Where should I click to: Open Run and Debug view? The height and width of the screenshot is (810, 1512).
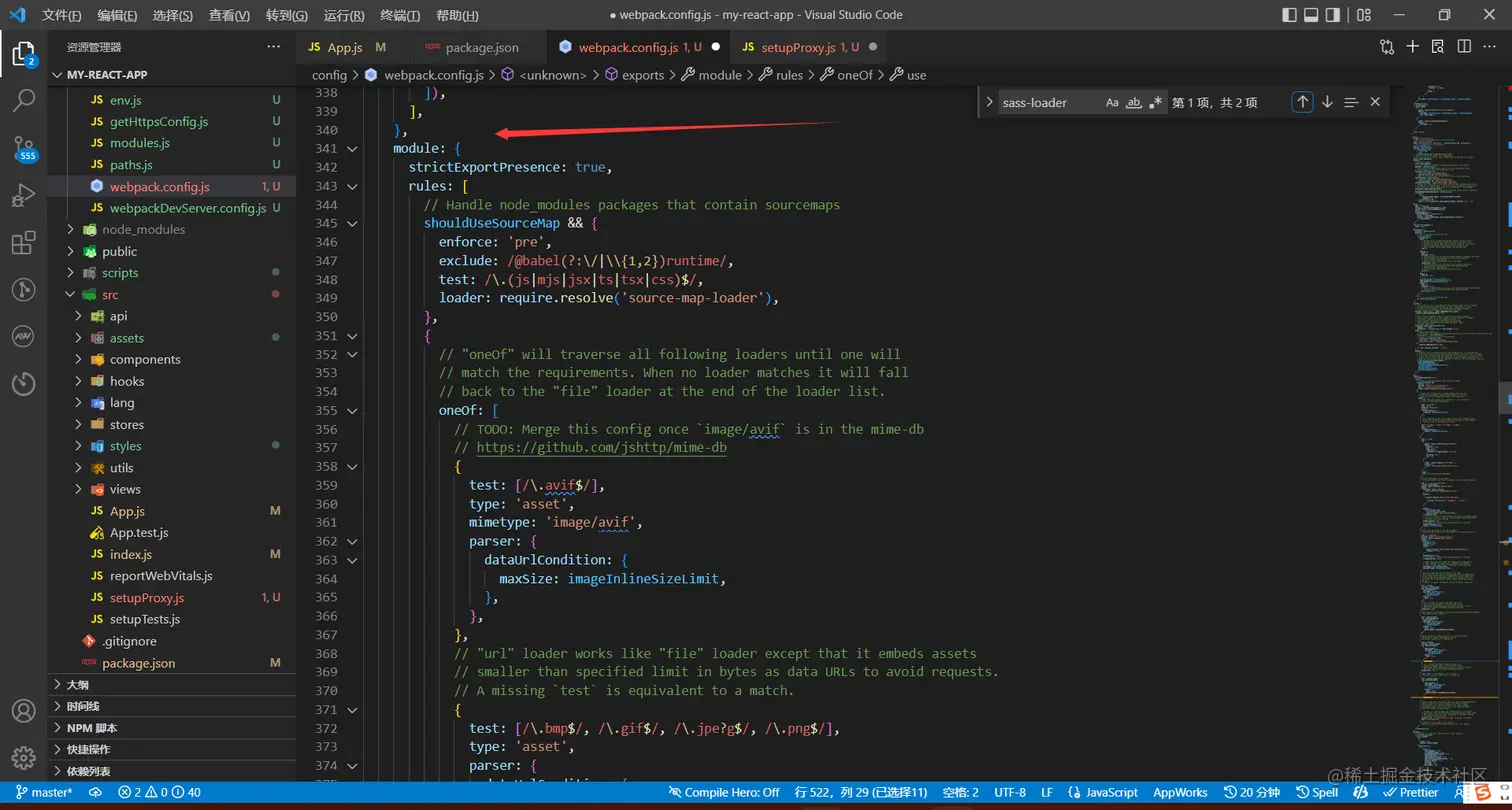[24, 196]
